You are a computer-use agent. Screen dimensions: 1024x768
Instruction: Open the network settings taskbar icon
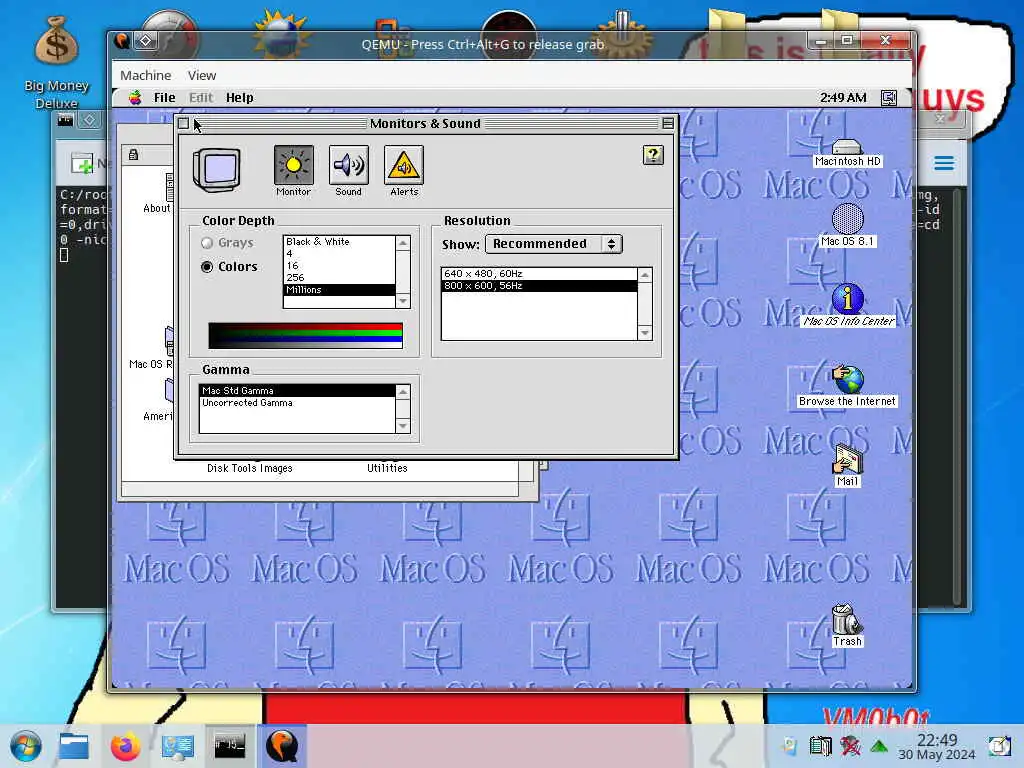(178, 746)
